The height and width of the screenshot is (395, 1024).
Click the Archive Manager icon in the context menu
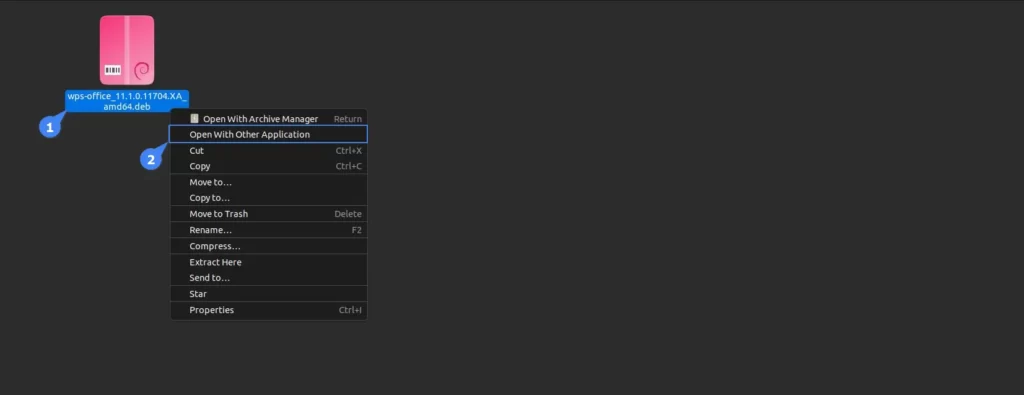click(x=194, y=119)
